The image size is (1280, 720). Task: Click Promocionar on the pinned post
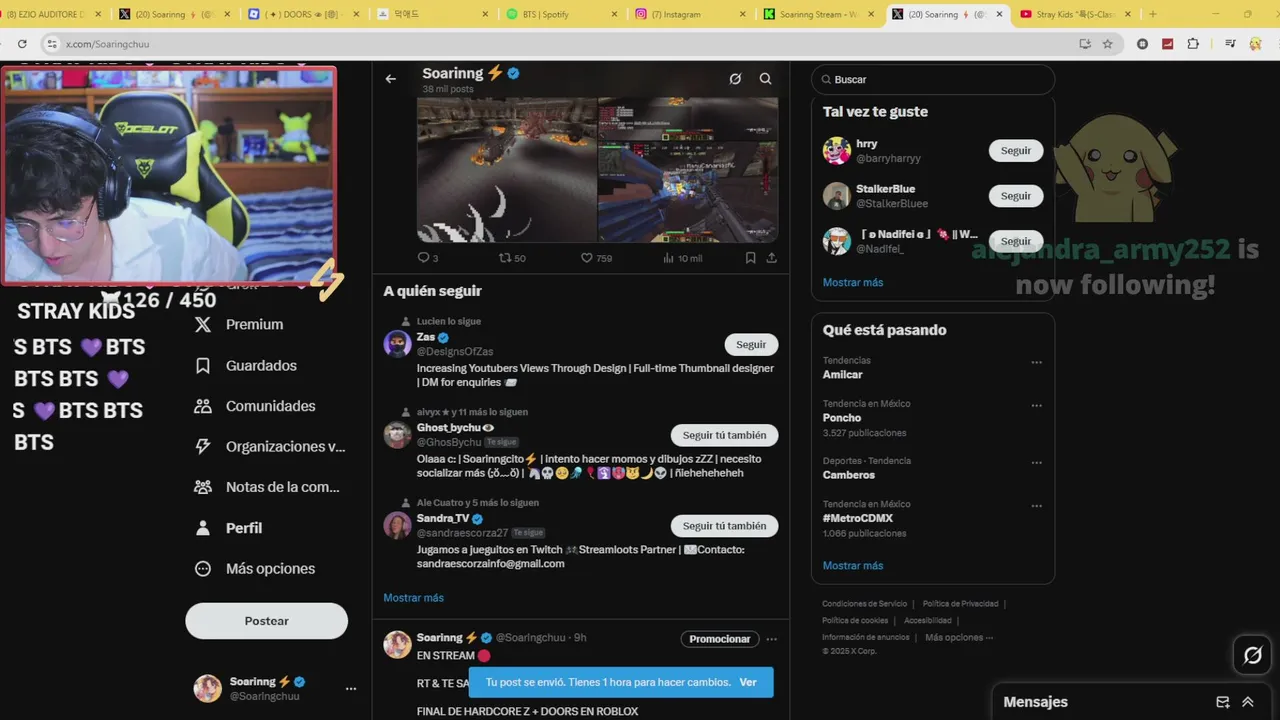(720, 639)
